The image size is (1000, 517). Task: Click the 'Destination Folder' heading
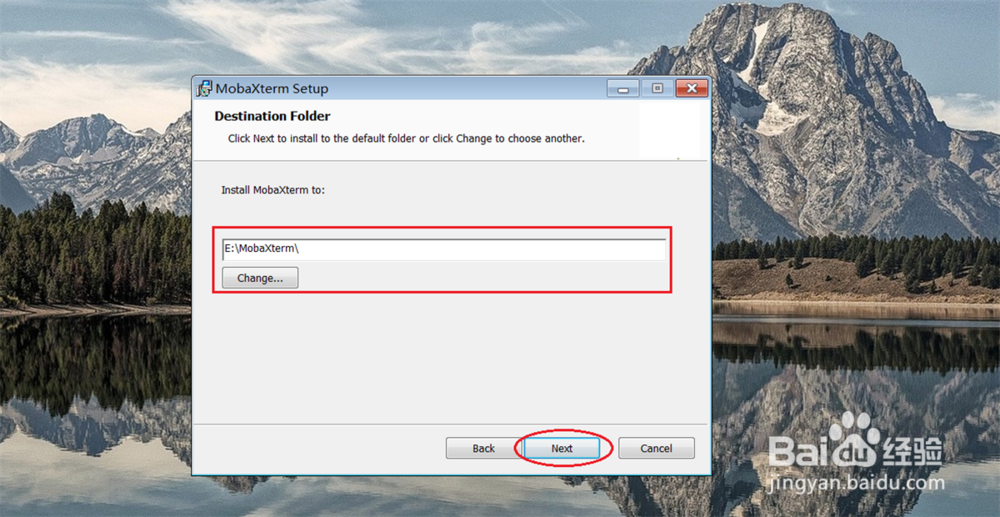tap(272, 116)
